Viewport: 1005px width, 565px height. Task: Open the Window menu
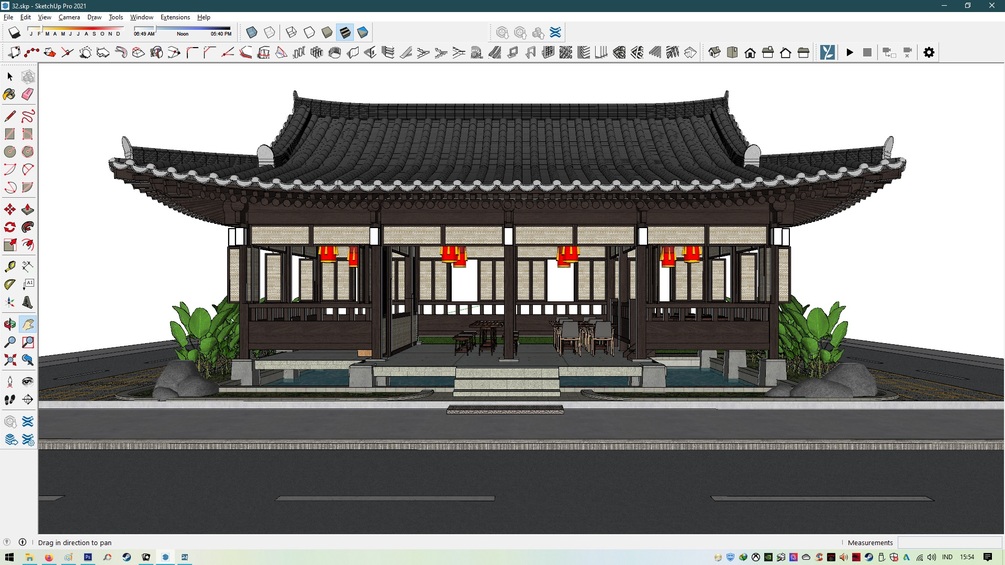pyautogui.click(x=142, y=17)
